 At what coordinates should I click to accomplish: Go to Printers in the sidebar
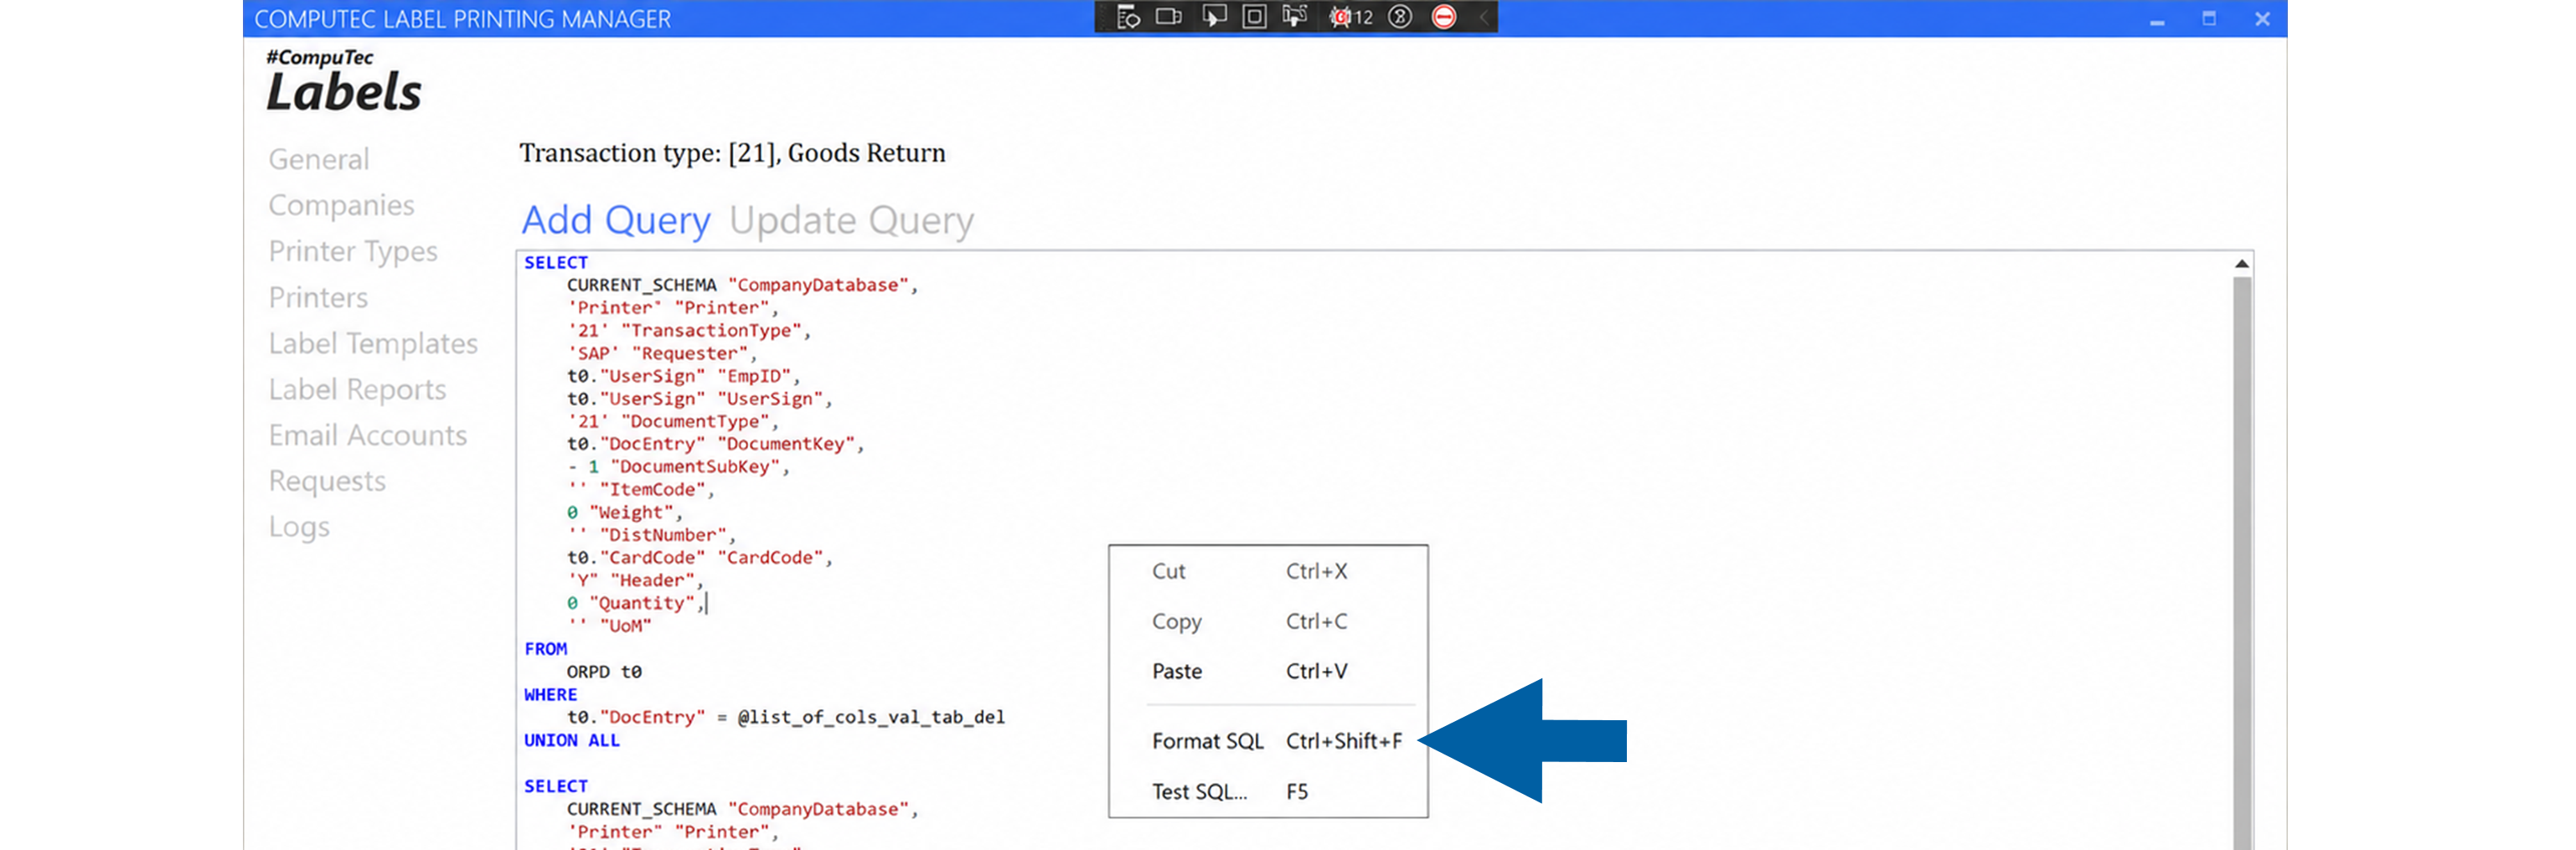pyautogui.click(x=318, y=297)
